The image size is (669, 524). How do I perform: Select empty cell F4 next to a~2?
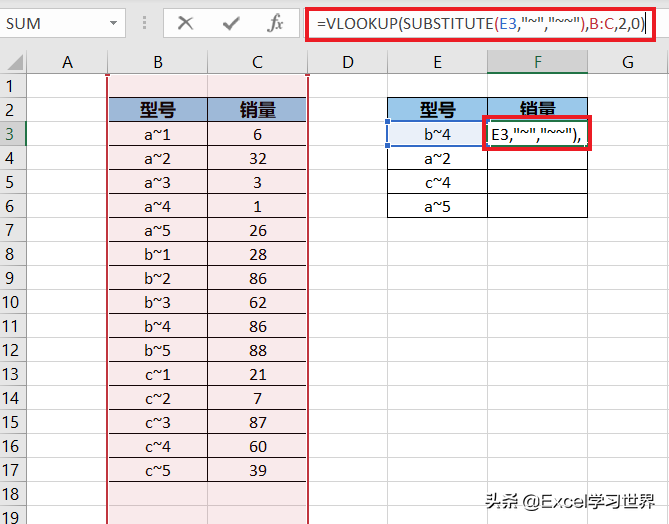tap(538, 159)
